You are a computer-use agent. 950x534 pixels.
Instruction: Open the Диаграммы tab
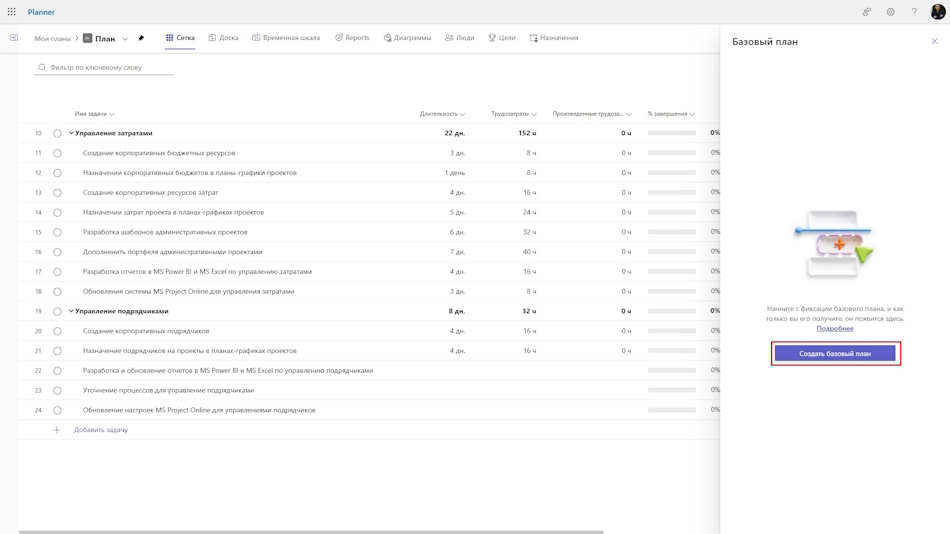click(x=407, y=38)
